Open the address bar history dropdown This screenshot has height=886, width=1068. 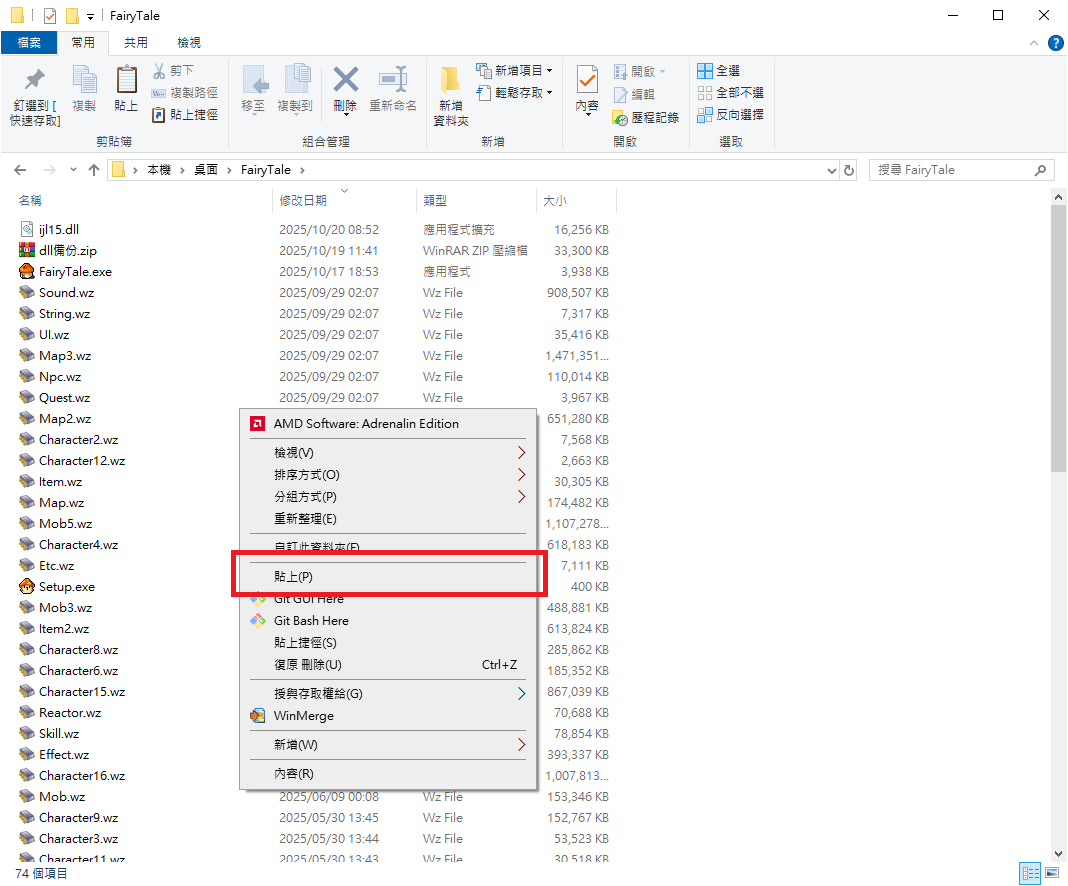click(832, 170)
